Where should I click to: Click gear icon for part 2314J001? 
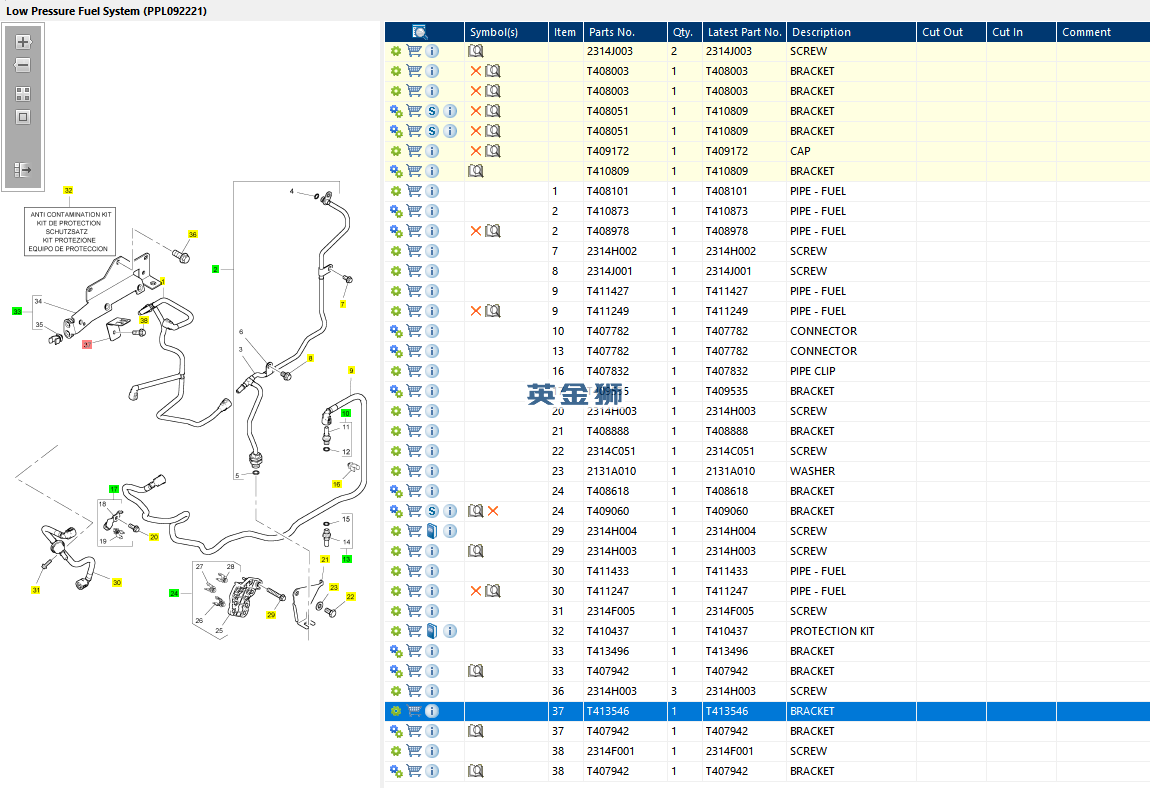(396, 271)
